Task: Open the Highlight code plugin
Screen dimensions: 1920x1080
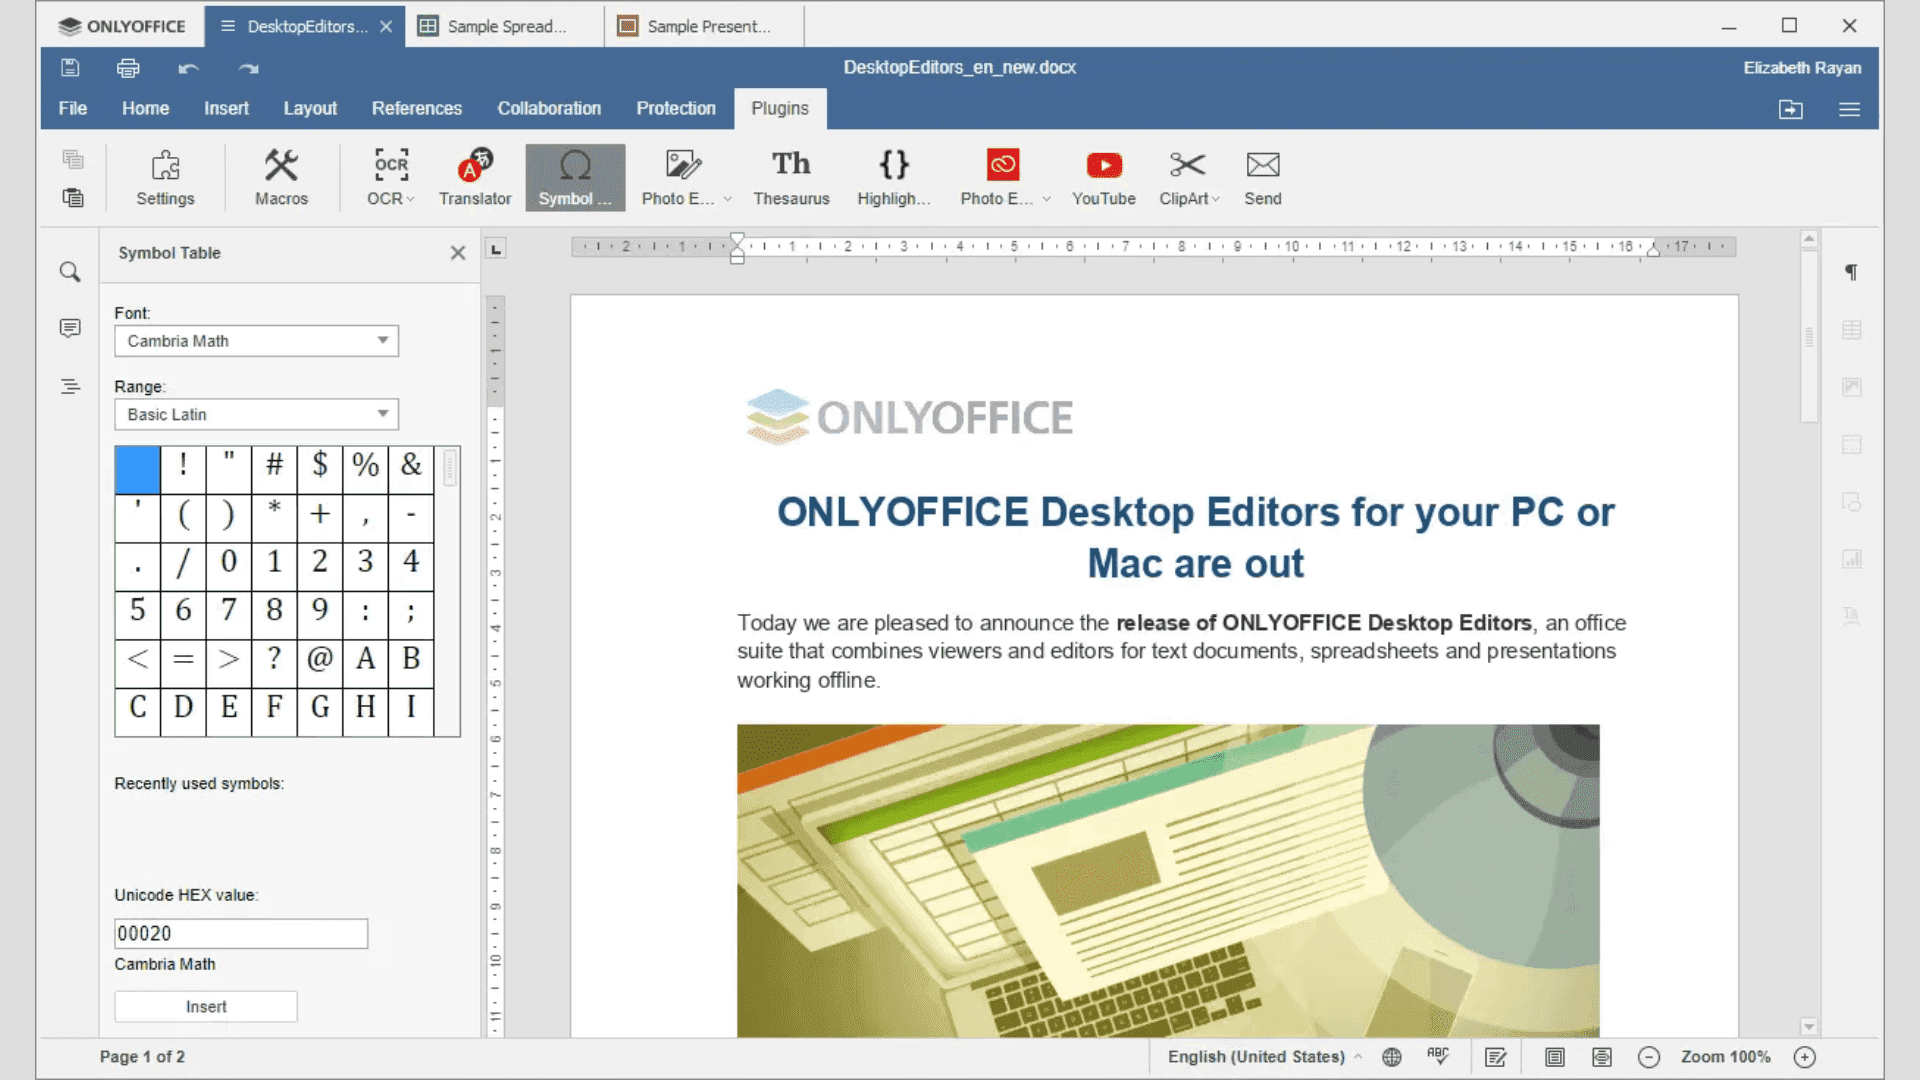Action: (893, 178)
